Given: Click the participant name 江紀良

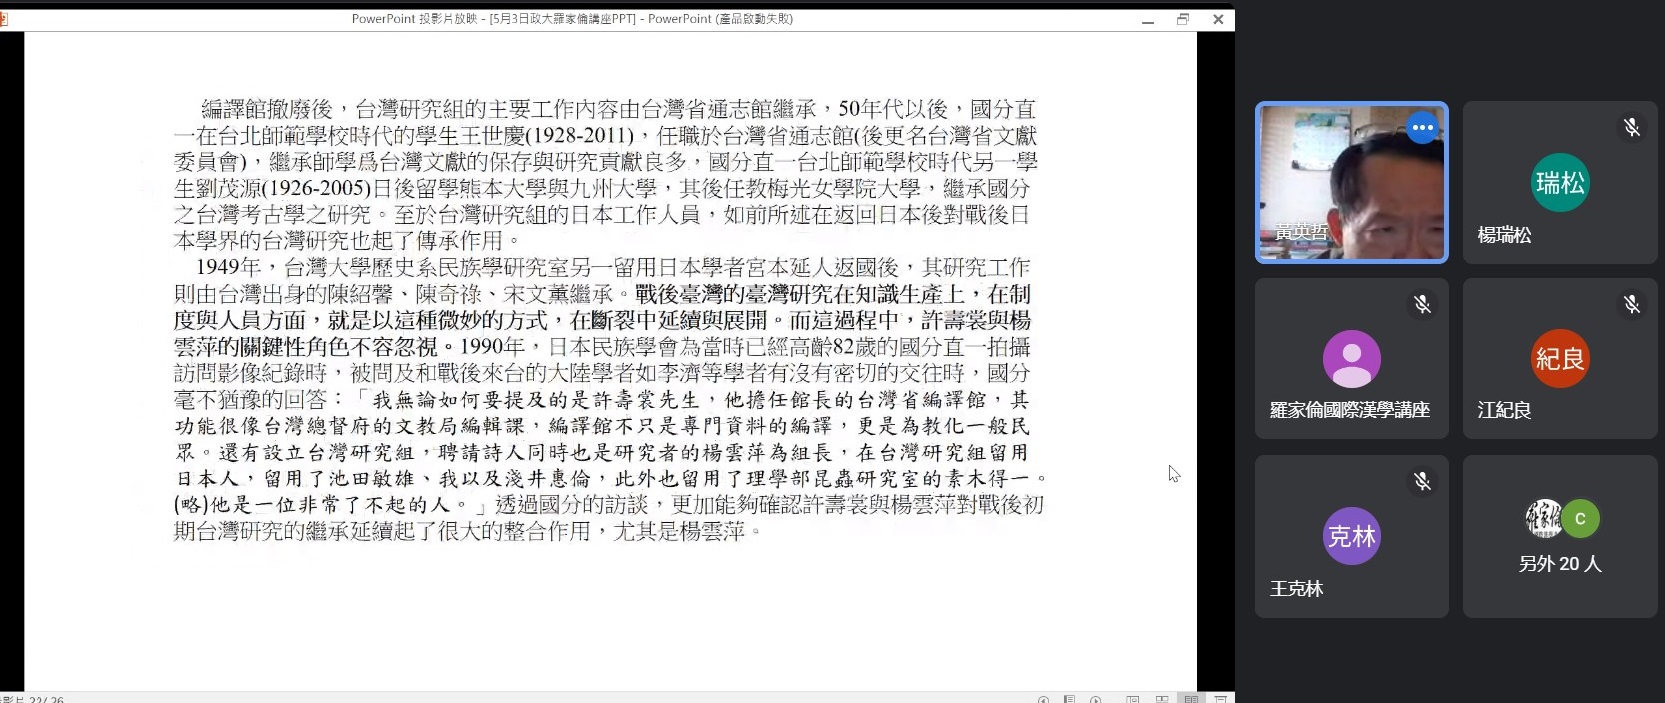Looking at the screenshot, I should click(1504, 410).
